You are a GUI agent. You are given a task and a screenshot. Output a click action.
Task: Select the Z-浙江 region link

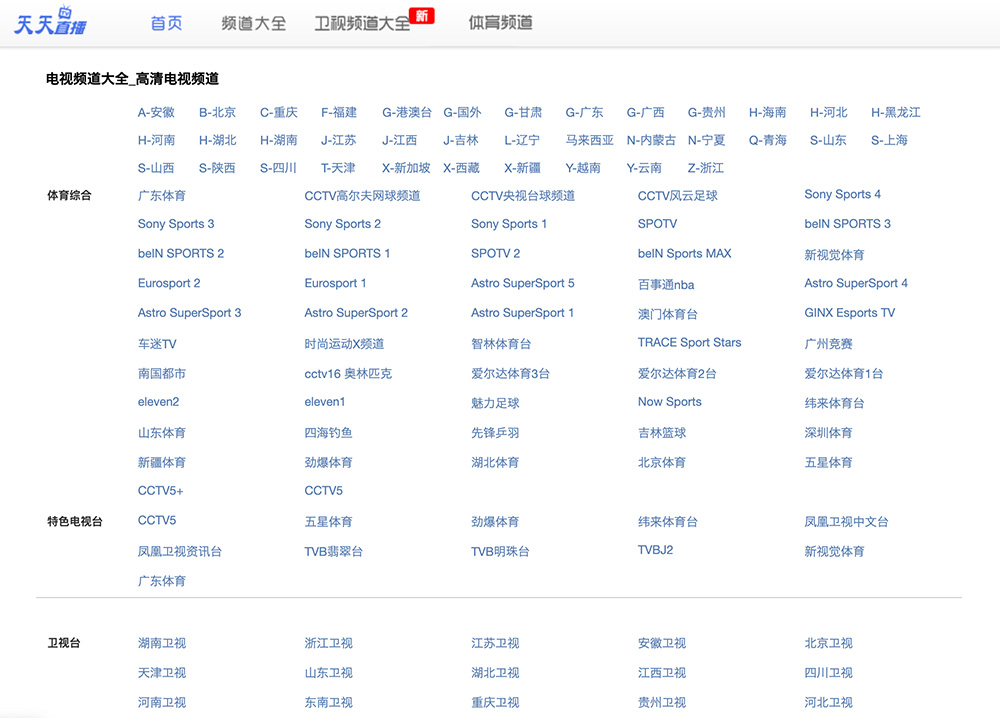point(705,168)
